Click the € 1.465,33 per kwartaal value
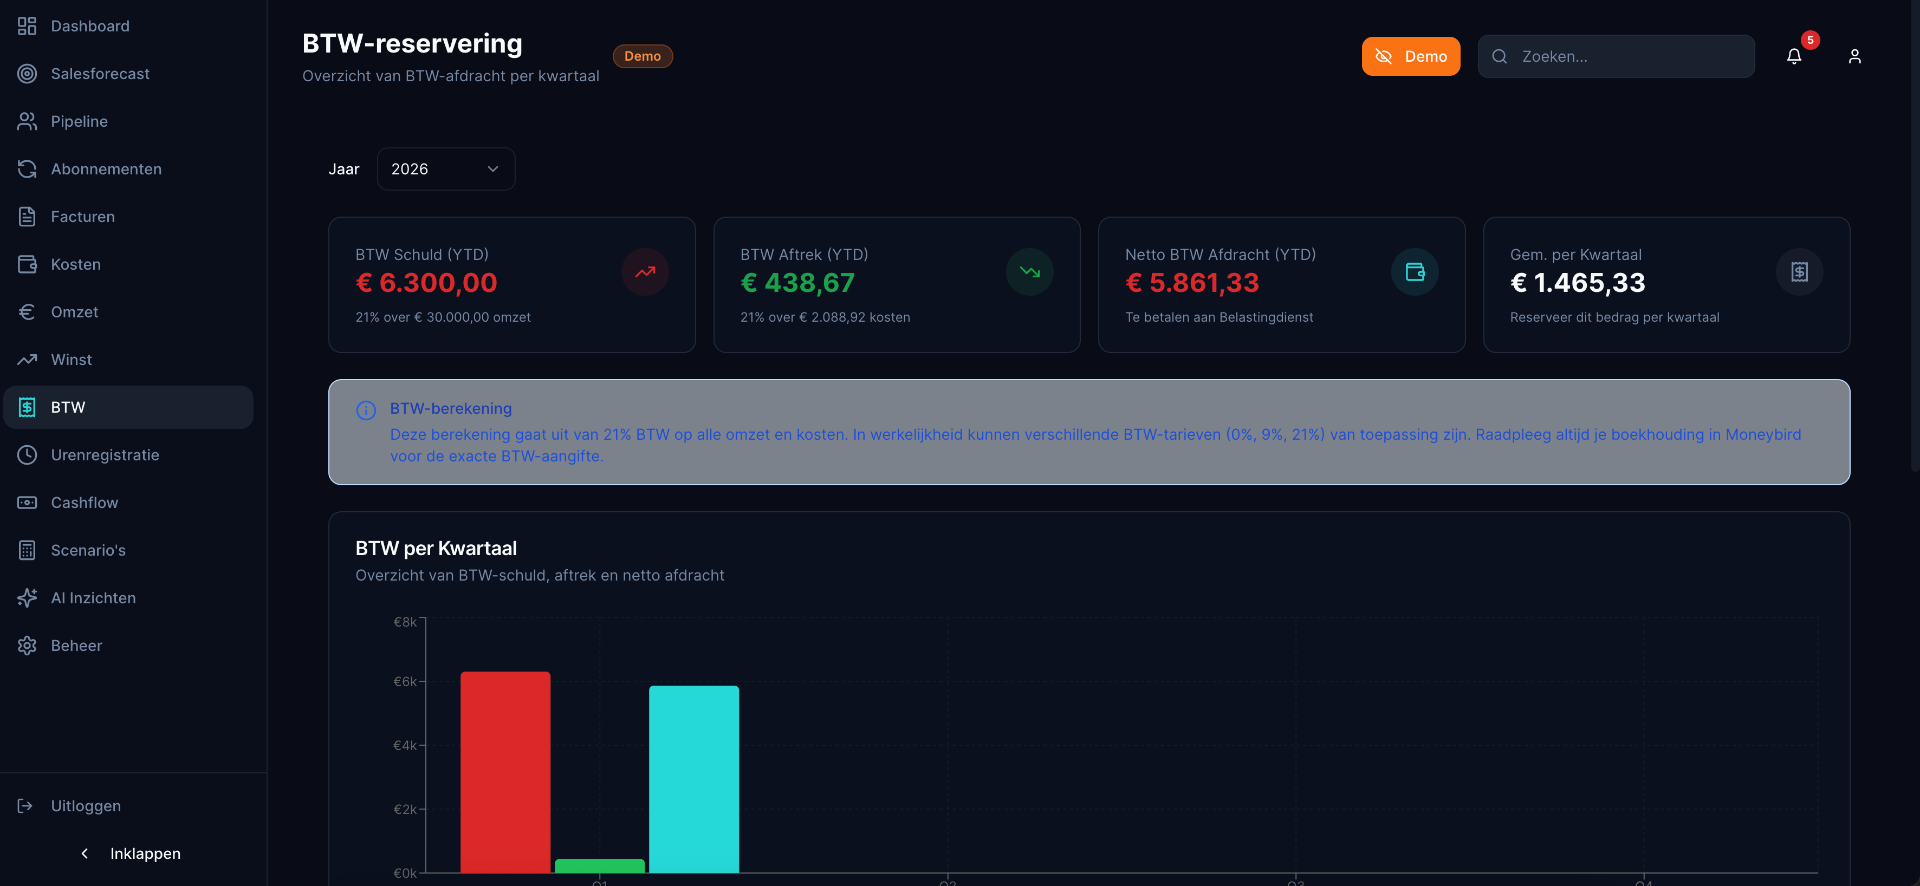 [1577, 283]
